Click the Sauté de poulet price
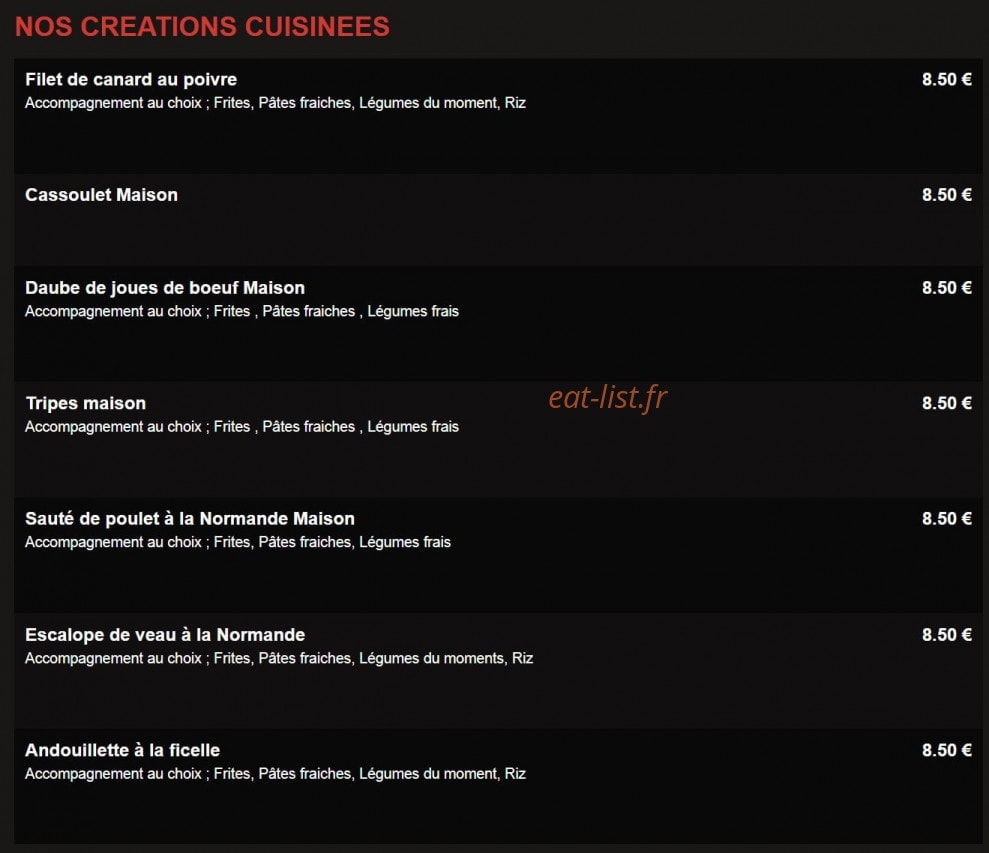The image size is (989, 853). (x=947, y=519)
